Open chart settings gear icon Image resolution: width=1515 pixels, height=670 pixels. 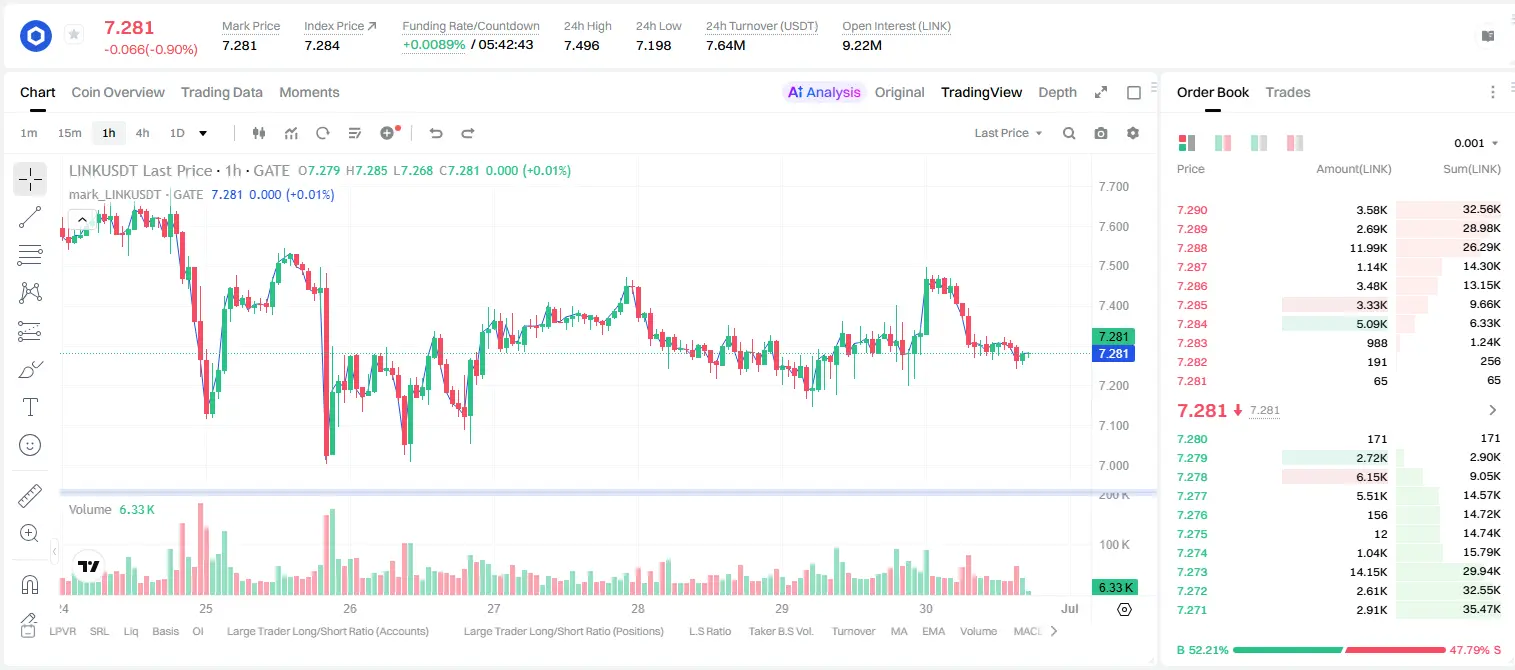1133,133
